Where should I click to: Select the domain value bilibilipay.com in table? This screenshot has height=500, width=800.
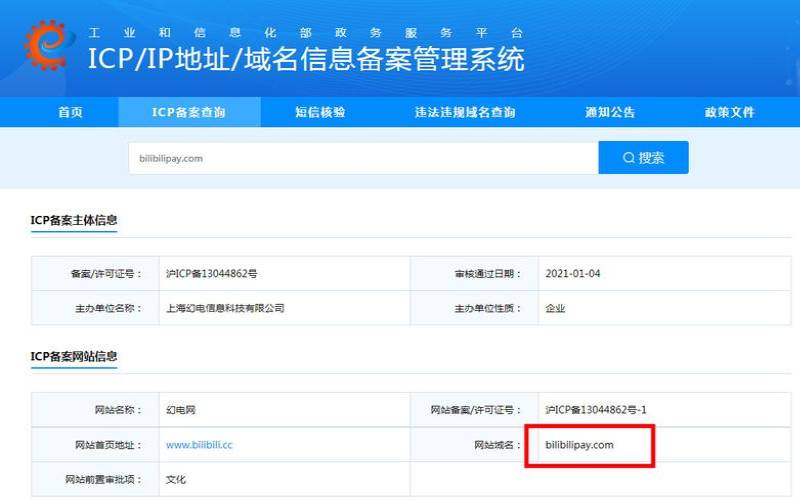(580, 445)
